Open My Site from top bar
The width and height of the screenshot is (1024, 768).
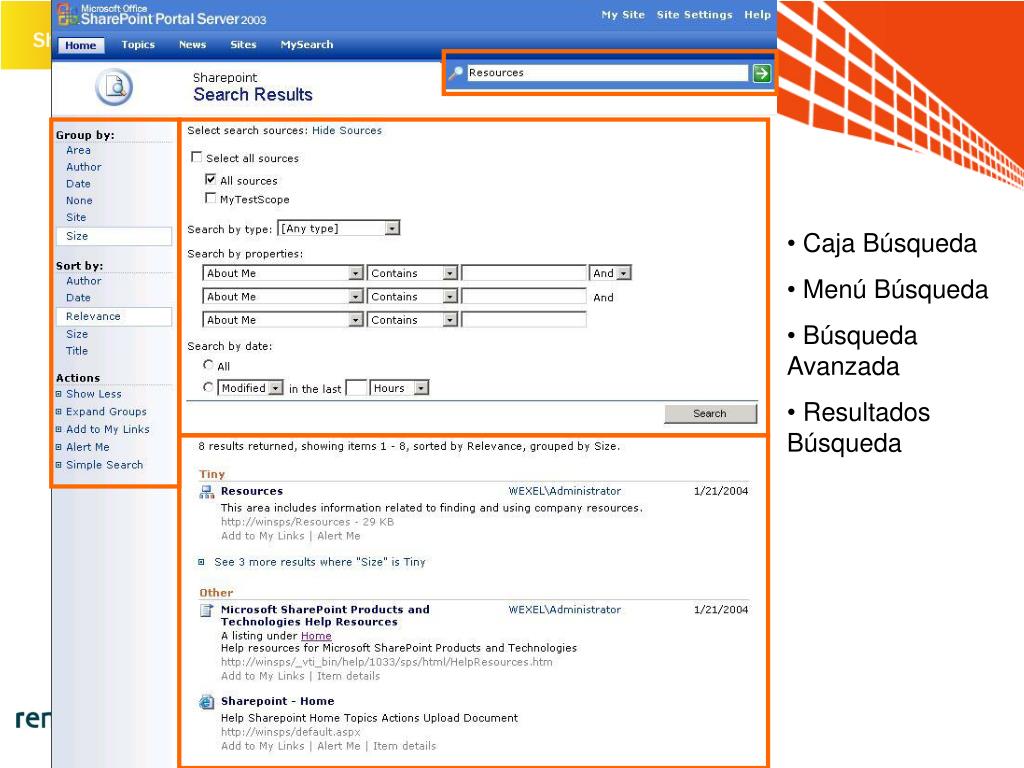623,15
